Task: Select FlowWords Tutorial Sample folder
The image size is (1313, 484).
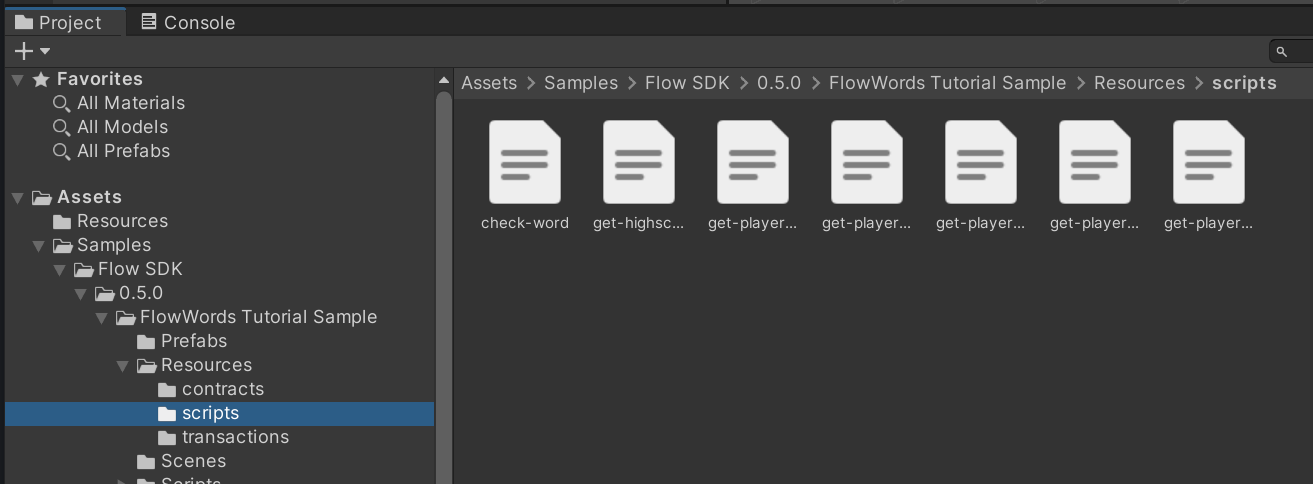Action: point(258,317)
